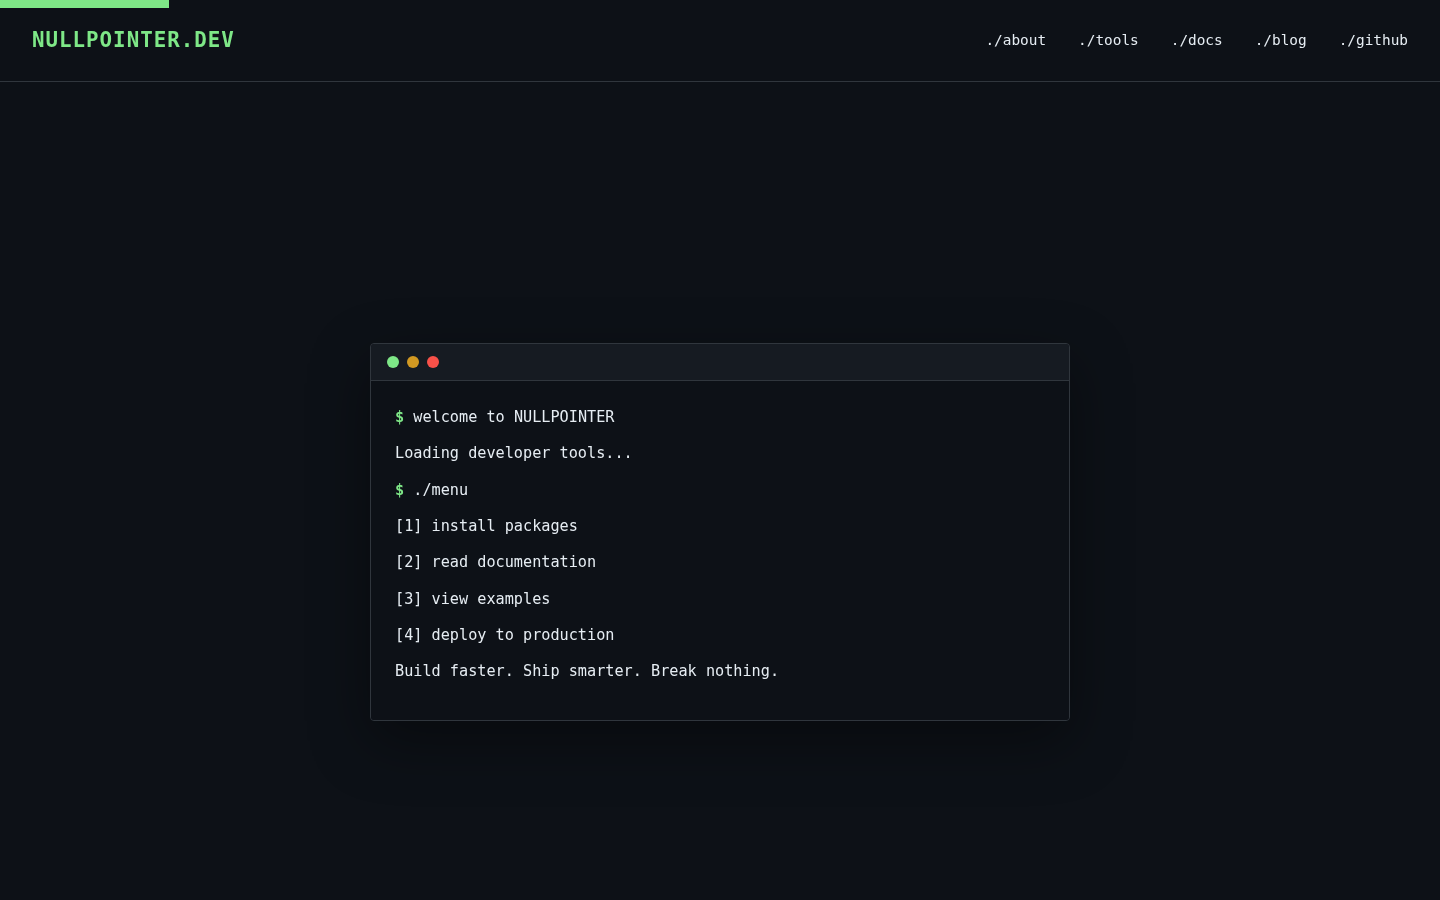Click the Loading developer tools line
The height and width of the screenshot is (900, 1440).
(x=513, y=453)
